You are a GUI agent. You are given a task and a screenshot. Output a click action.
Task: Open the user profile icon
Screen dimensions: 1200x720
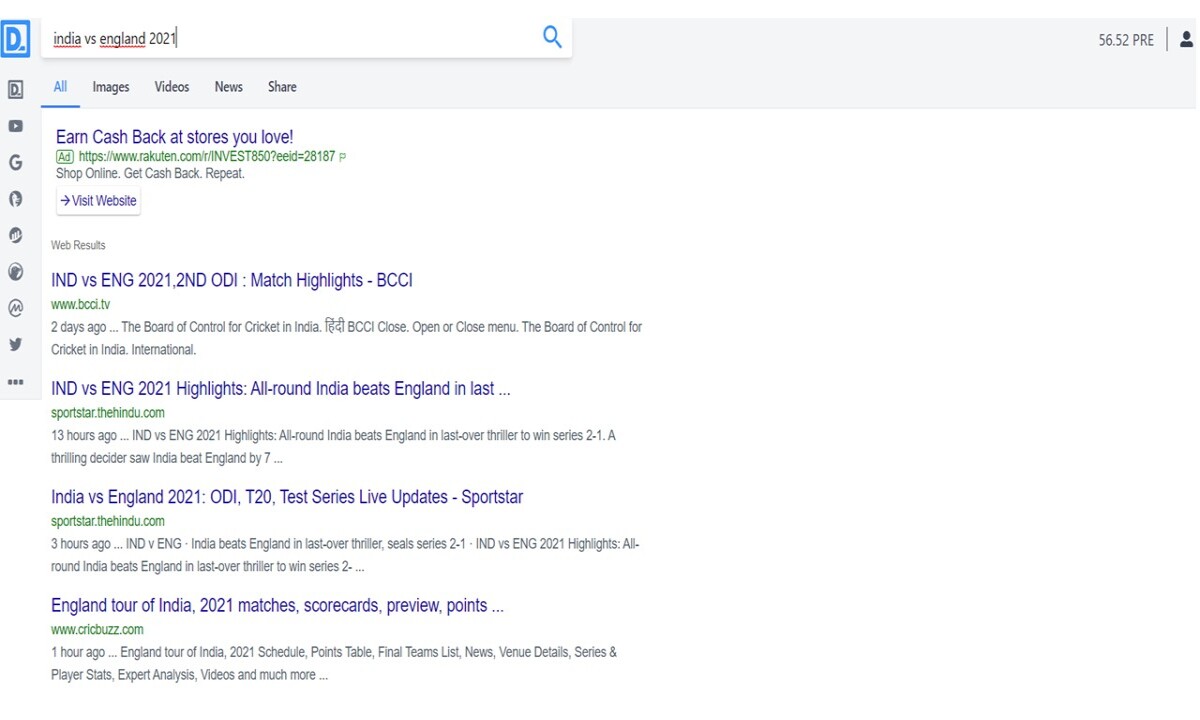1187,39
